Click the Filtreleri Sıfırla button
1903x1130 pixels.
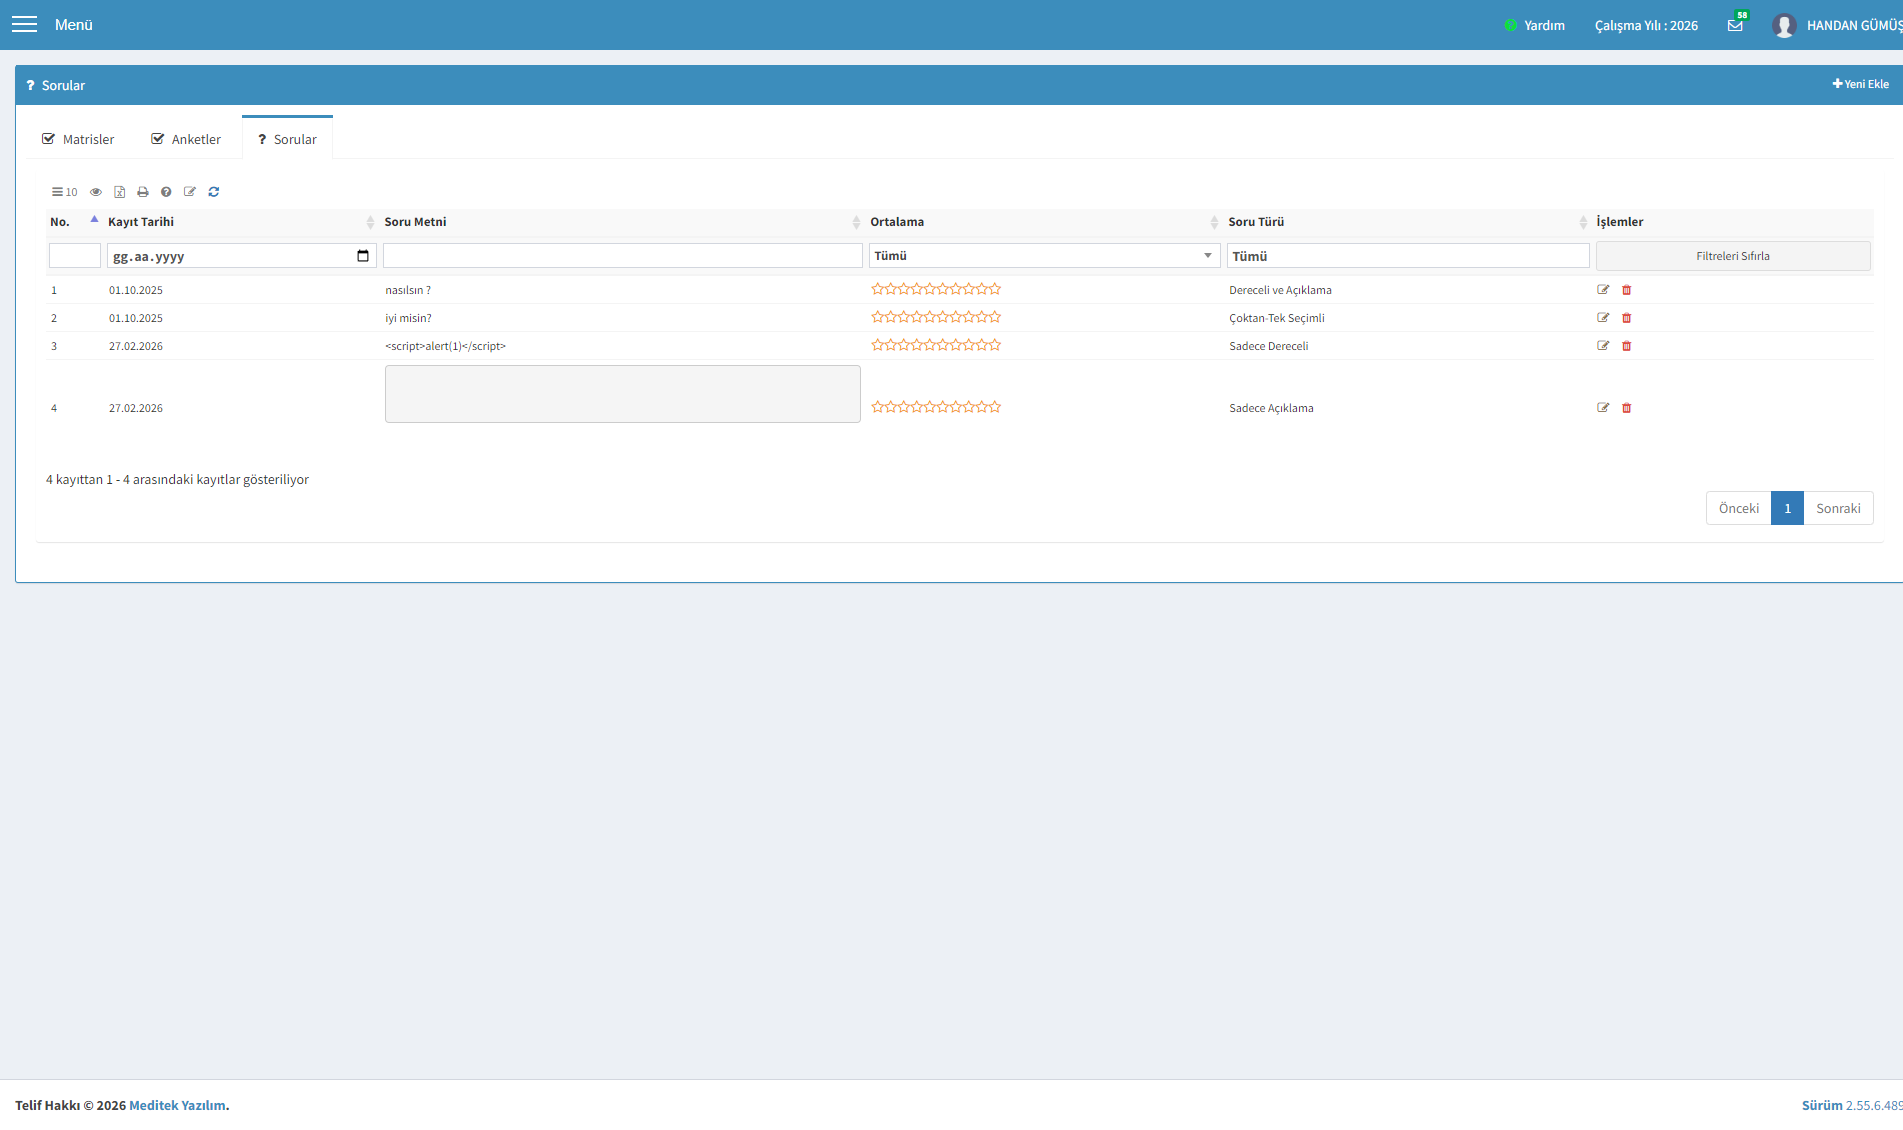tap(1733, 256)
